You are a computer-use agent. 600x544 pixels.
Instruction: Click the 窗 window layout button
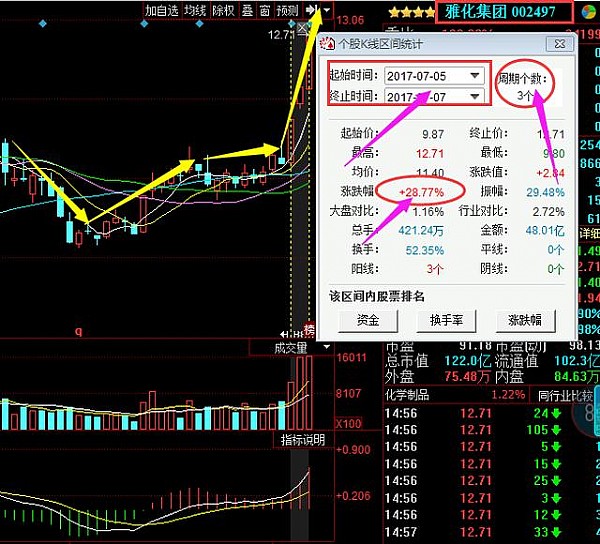(264, 10)
